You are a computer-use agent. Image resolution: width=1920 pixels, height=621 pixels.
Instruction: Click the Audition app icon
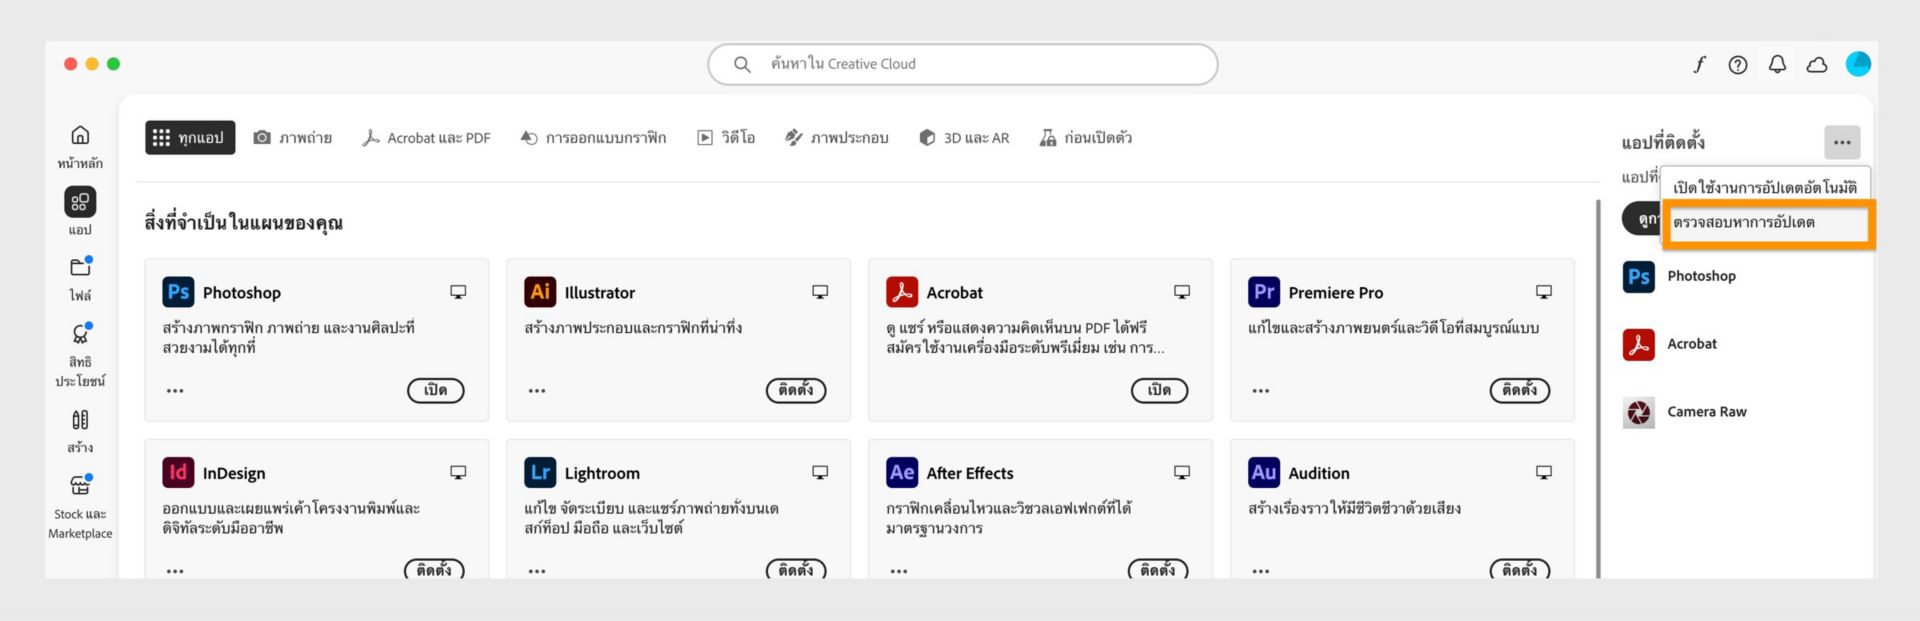pyautogui.click(x=1264, y=472)
